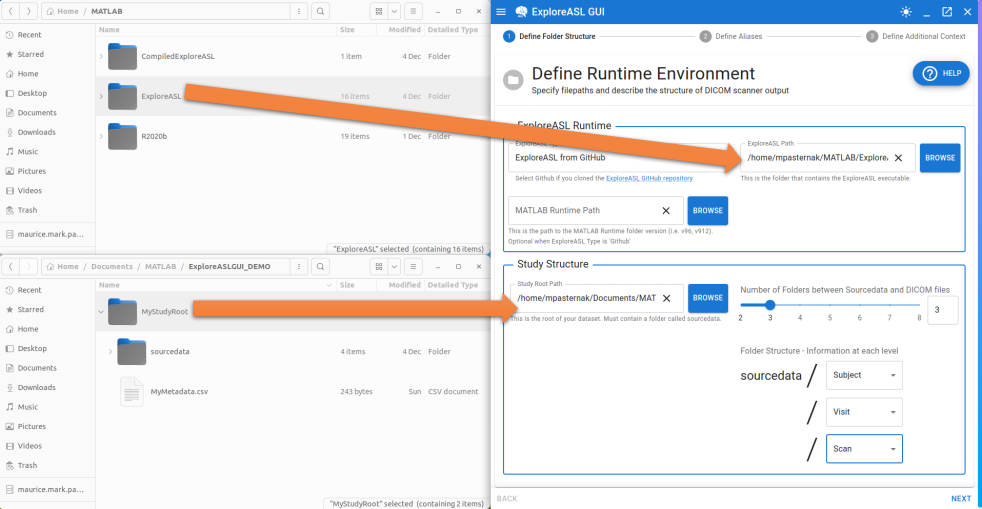
Task: Click the folders-count slider thumb
Action: click(x=770, y=305)
